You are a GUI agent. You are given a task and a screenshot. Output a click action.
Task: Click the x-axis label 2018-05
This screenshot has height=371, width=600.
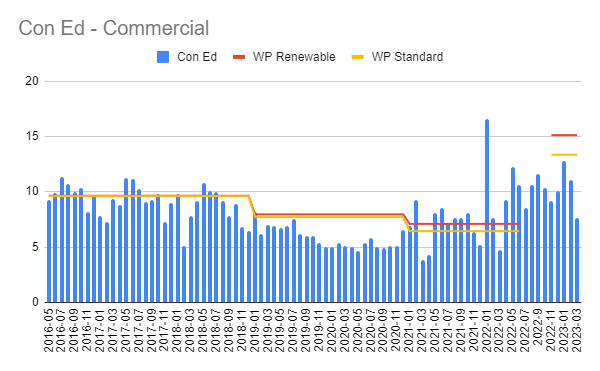[203, 330]
